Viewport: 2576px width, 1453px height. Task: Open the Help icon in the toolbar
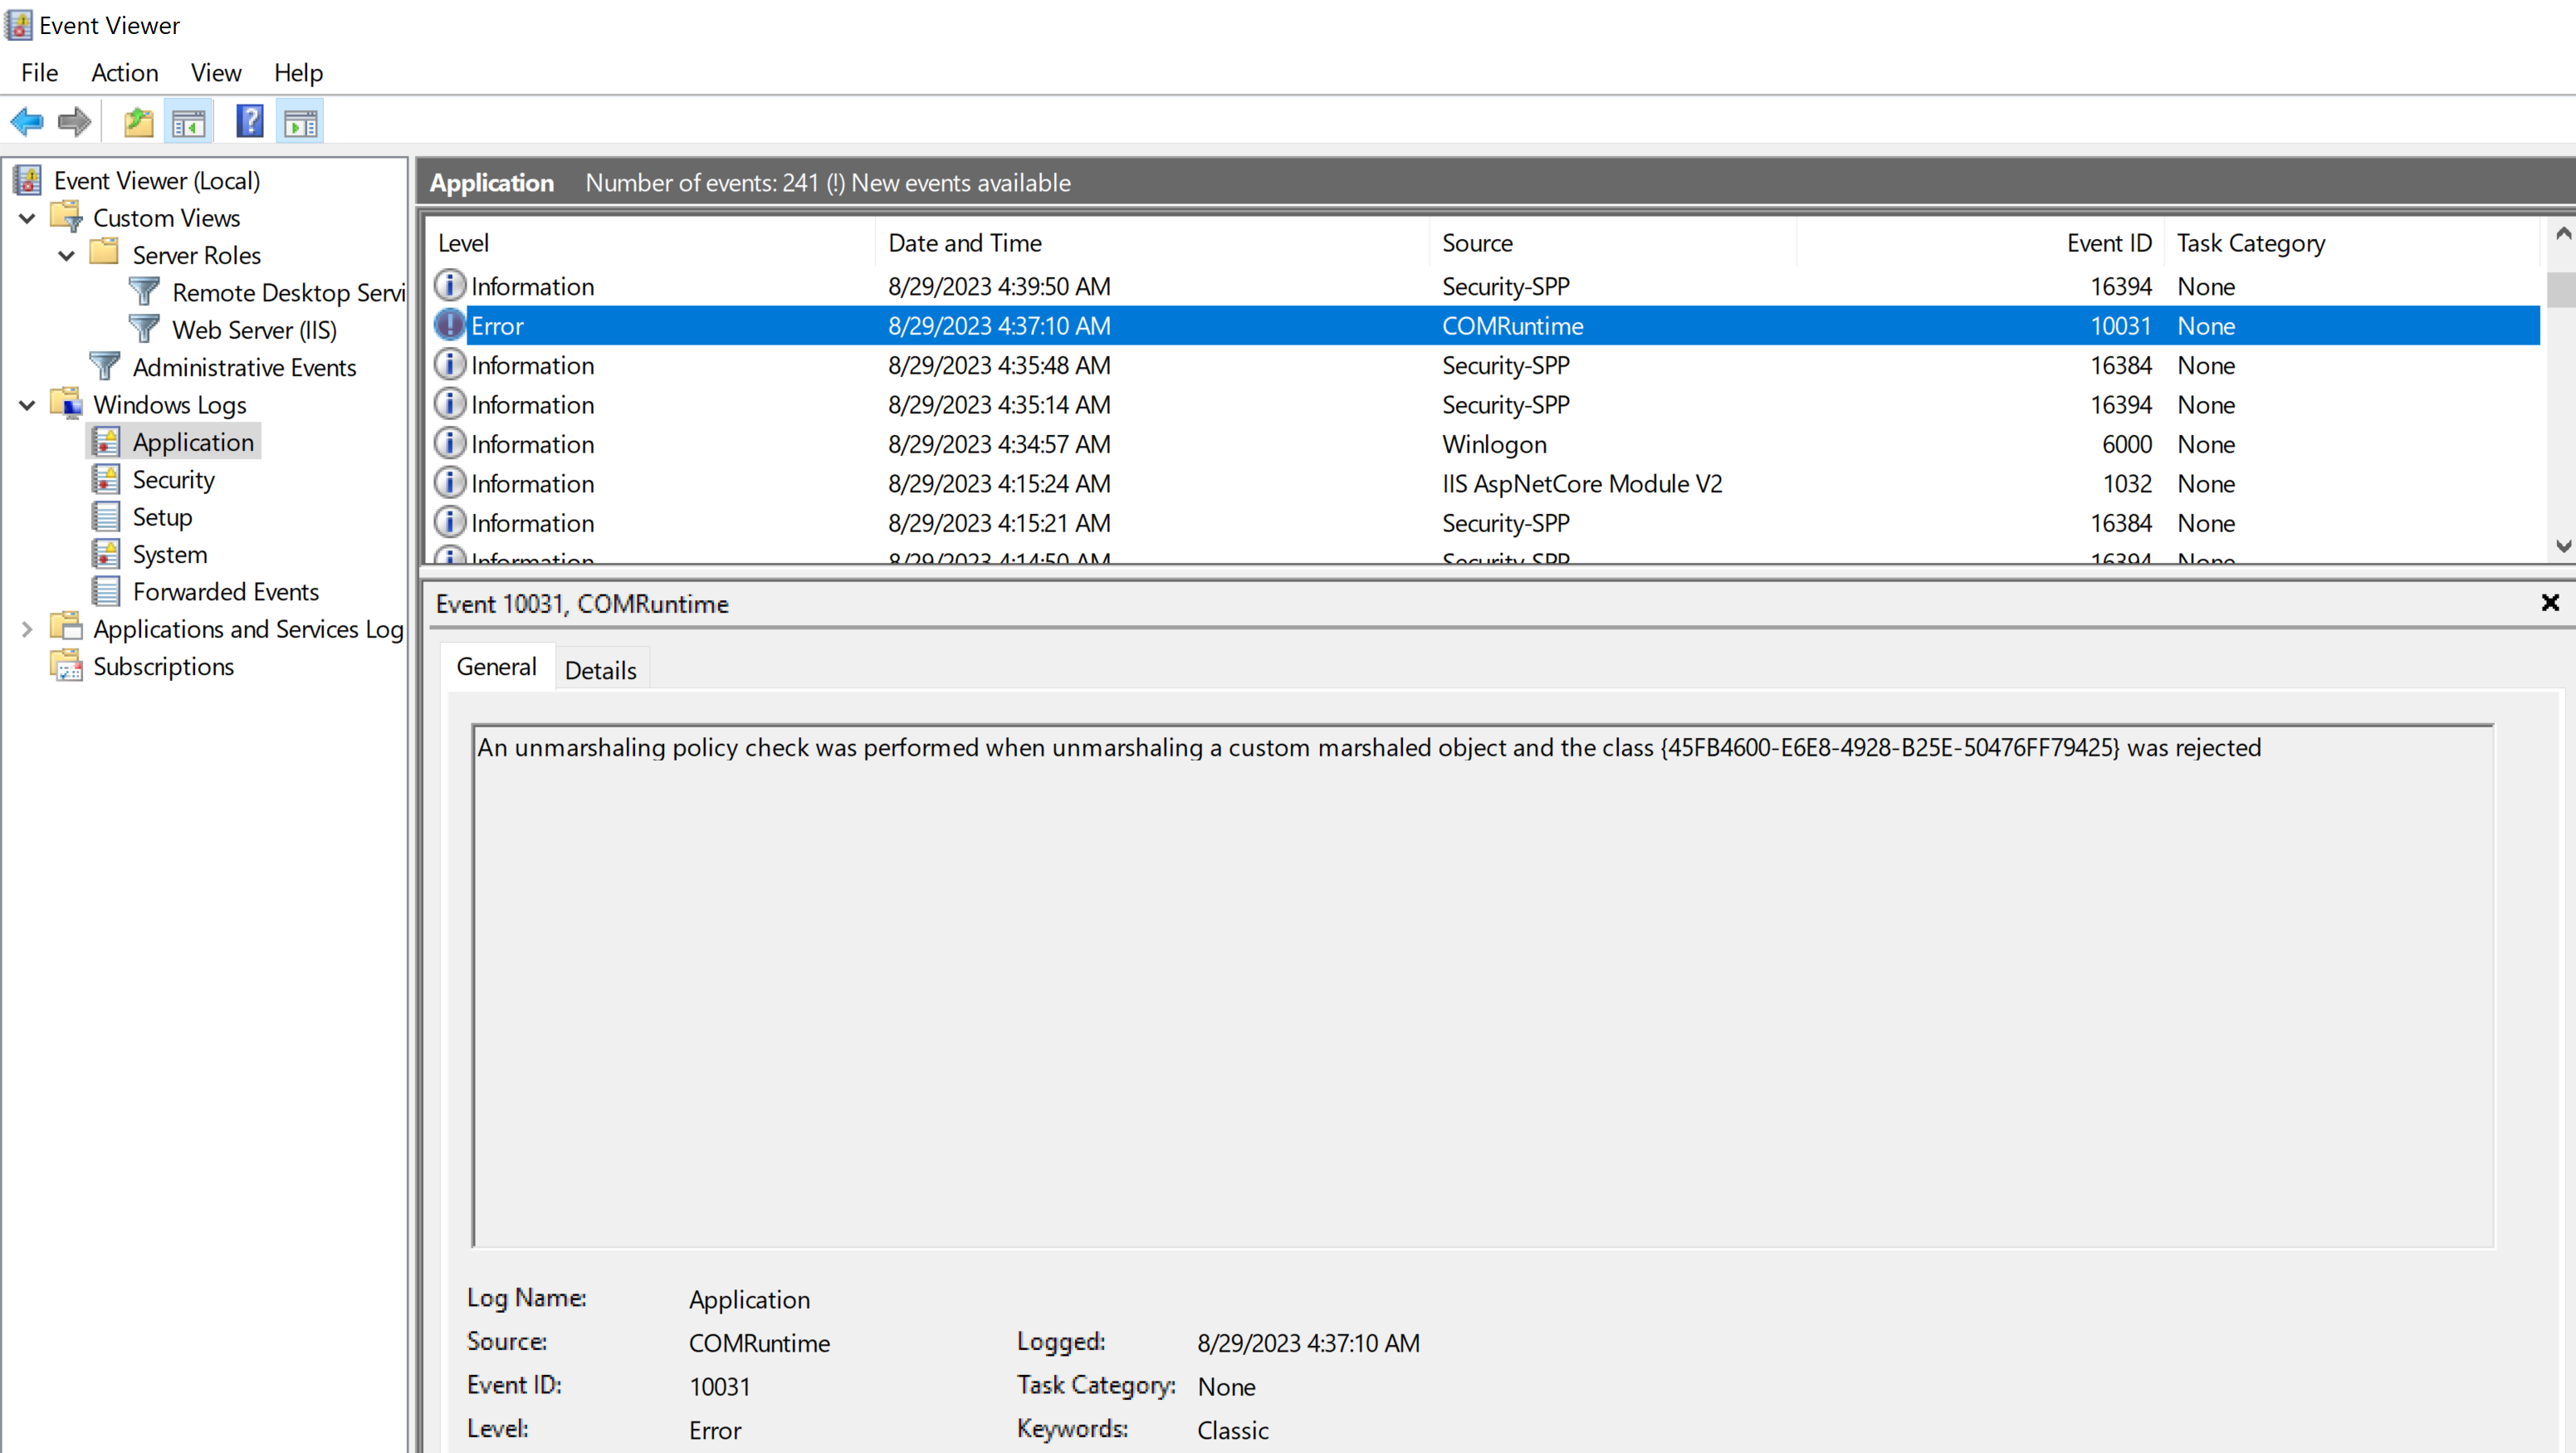pos(249,121)
